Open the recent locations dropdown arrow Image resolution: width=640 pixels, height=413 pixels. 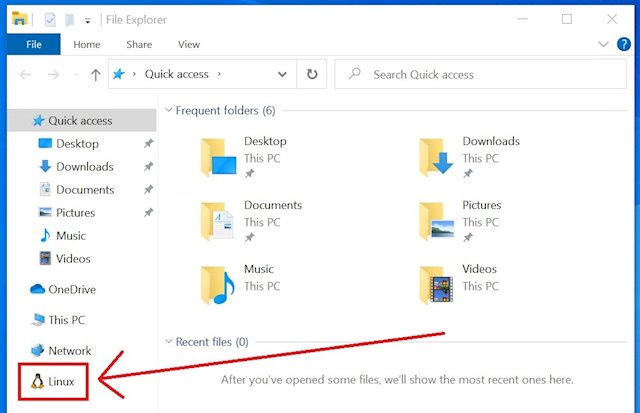[x=76, y=75]
